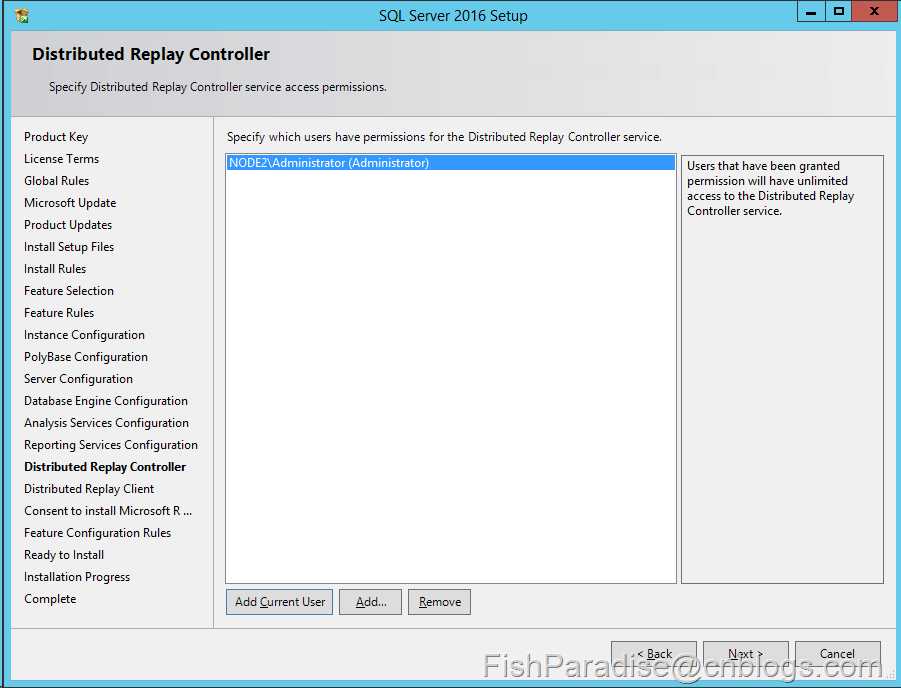Click the Distributed Replay Client step
This screenshot has height=688, width=901.
pos(89,489)
